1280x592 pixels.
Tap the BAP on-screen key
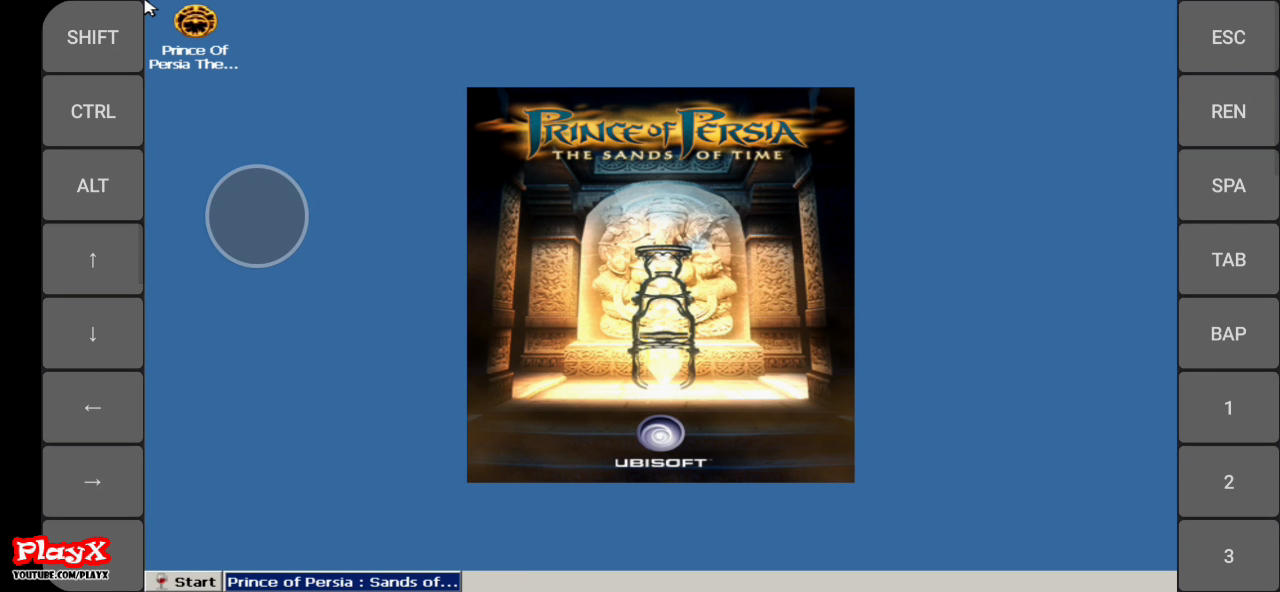point(1228,333)
